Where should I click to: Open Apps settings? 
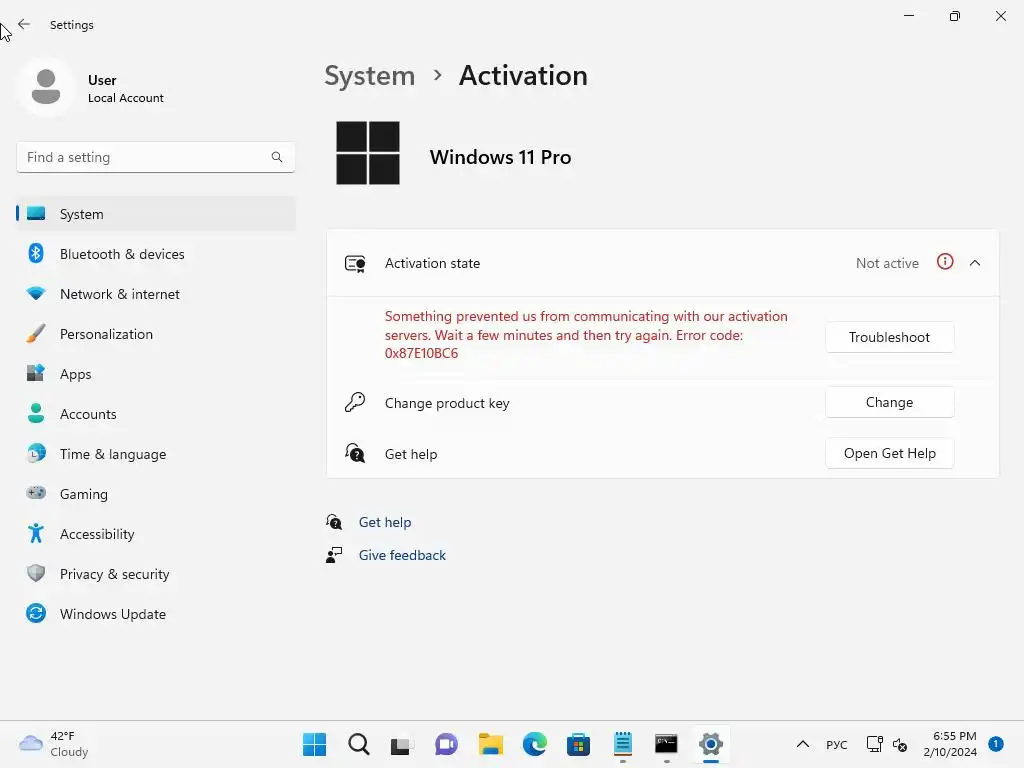tap(156, 374)
